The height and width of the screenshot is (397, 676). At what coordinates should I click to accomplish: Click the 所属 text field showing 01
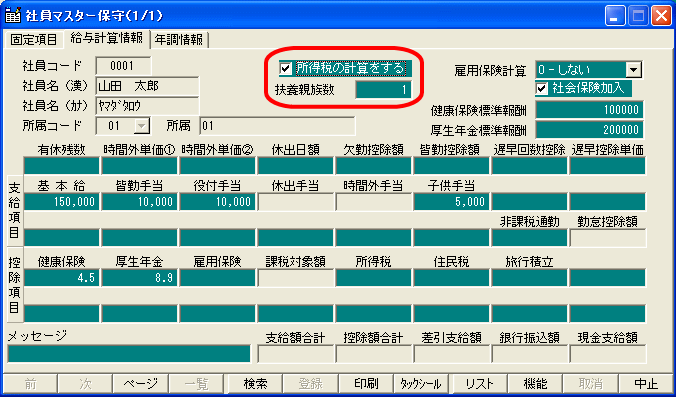pos(277,126)
